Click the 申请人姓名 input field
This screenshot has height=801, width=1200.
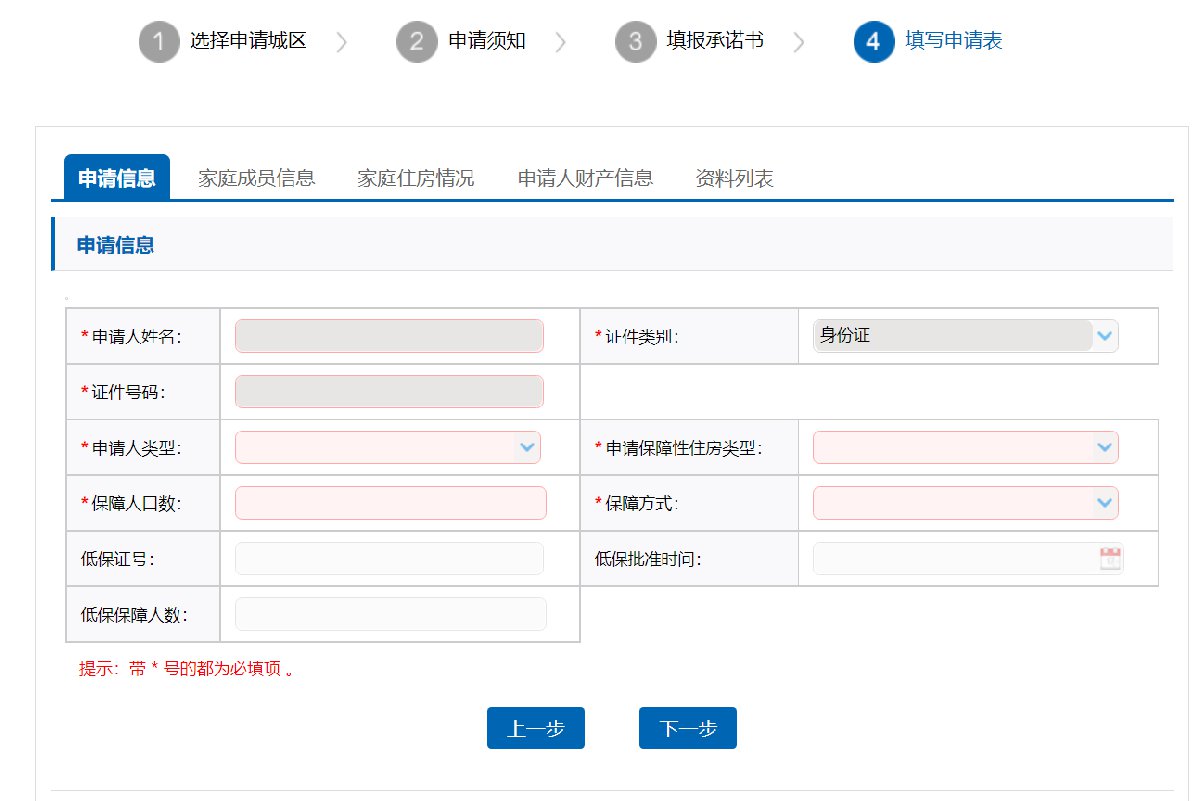tap(389, 336)
